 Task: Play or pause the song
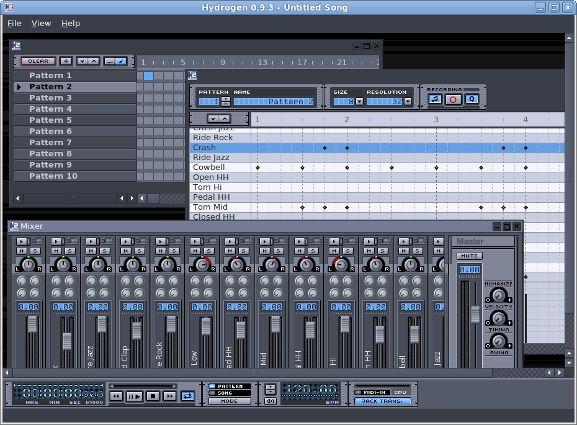coord(134,396)
